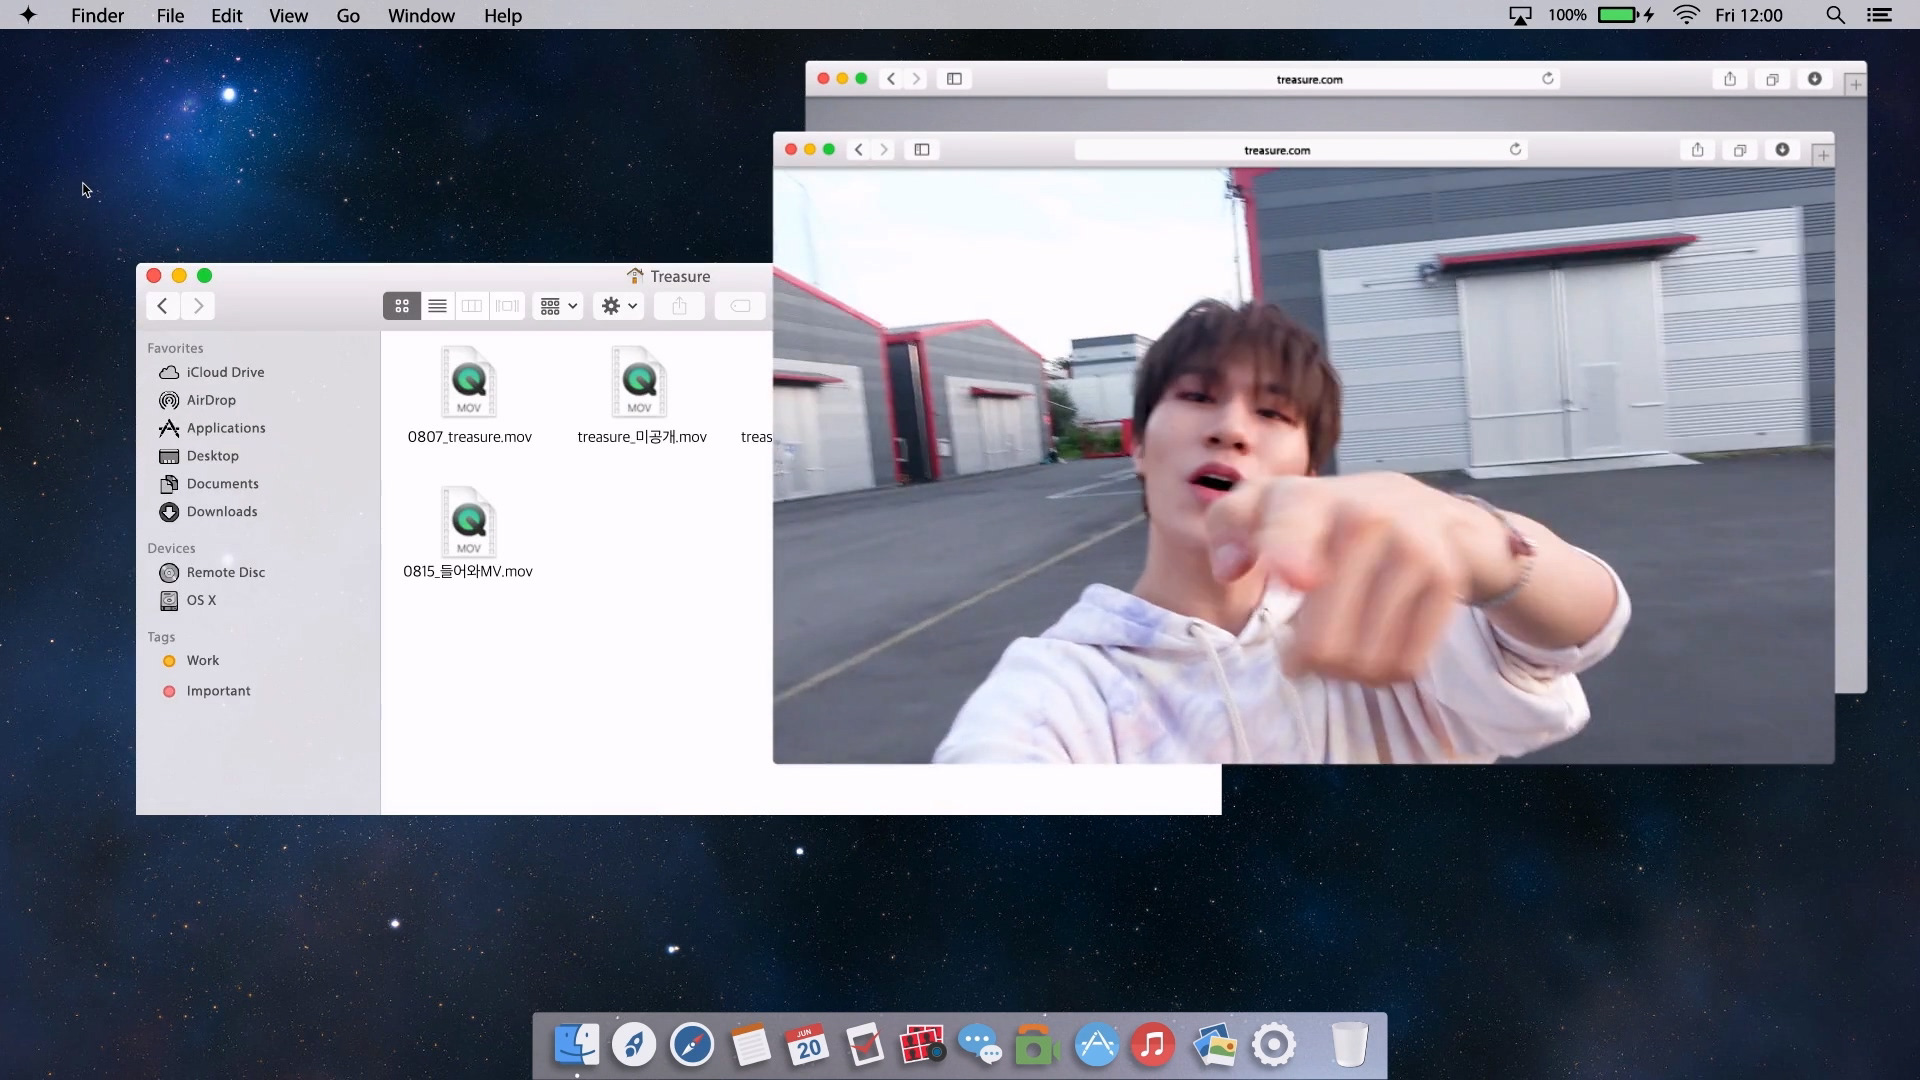Image resolution: width=1920 pixels, height=1080 pixels.
Task: Click Finder's share toolbar button
Action: [680, 306]
